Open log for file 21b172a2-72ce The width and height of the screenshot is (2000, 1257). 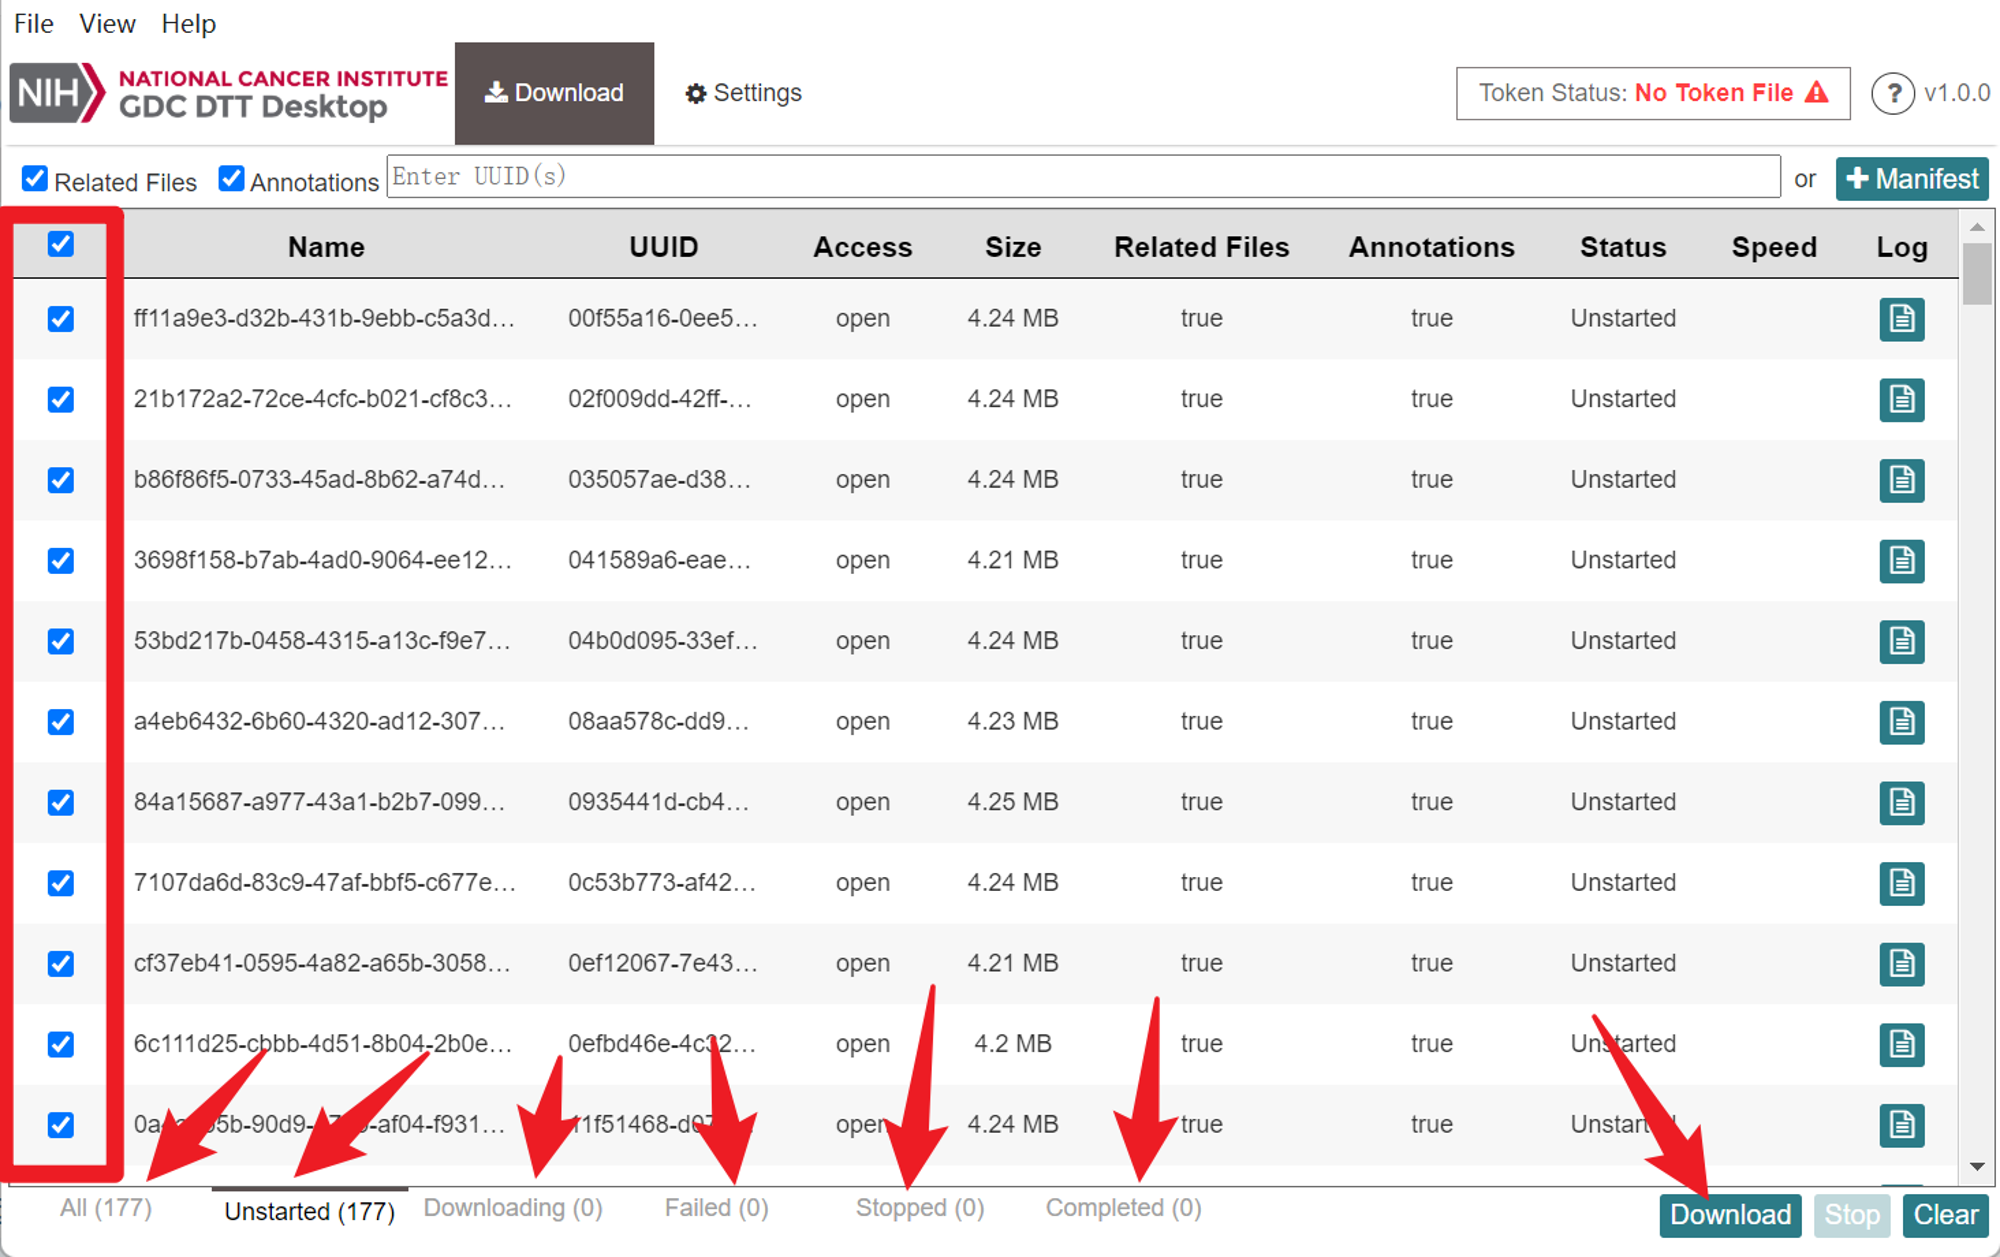[x=1901, y=399]
